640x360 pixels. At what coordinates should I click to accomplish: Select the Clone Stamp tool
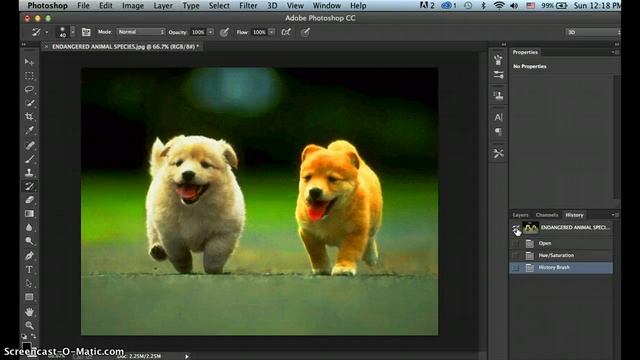pos(29,173)
